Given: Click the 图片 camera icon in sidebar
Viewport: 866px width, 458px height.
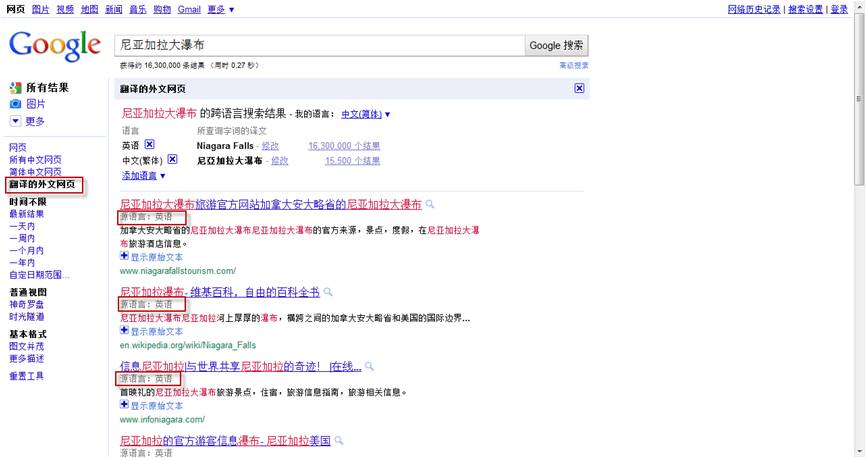Looking at the screenshot, I should click(15, 104).
